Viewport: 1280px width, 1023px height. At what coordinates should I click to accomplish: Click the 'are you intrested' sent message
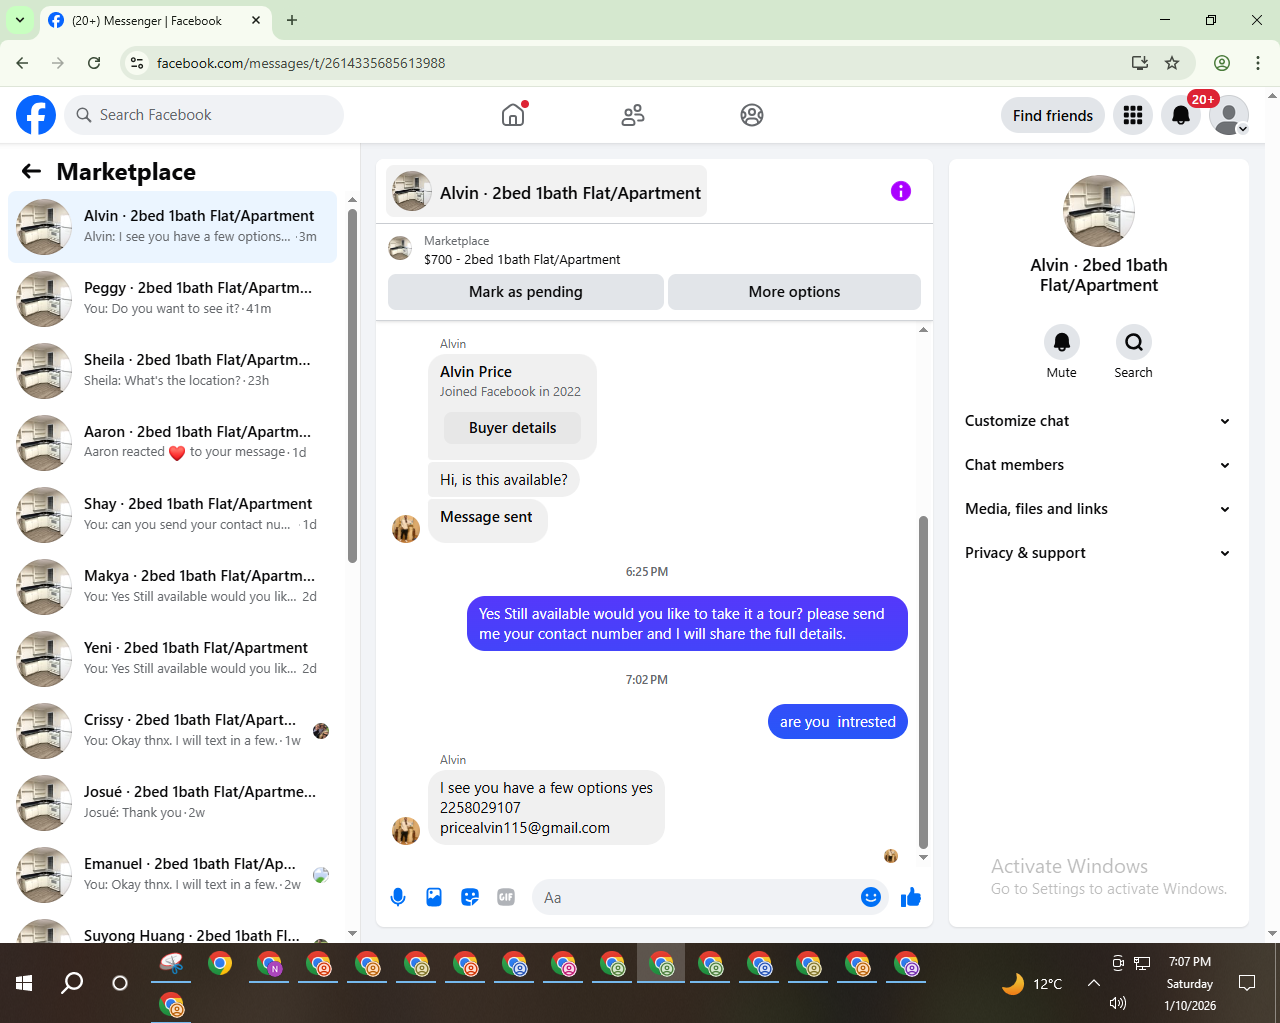tap(837, 722)
